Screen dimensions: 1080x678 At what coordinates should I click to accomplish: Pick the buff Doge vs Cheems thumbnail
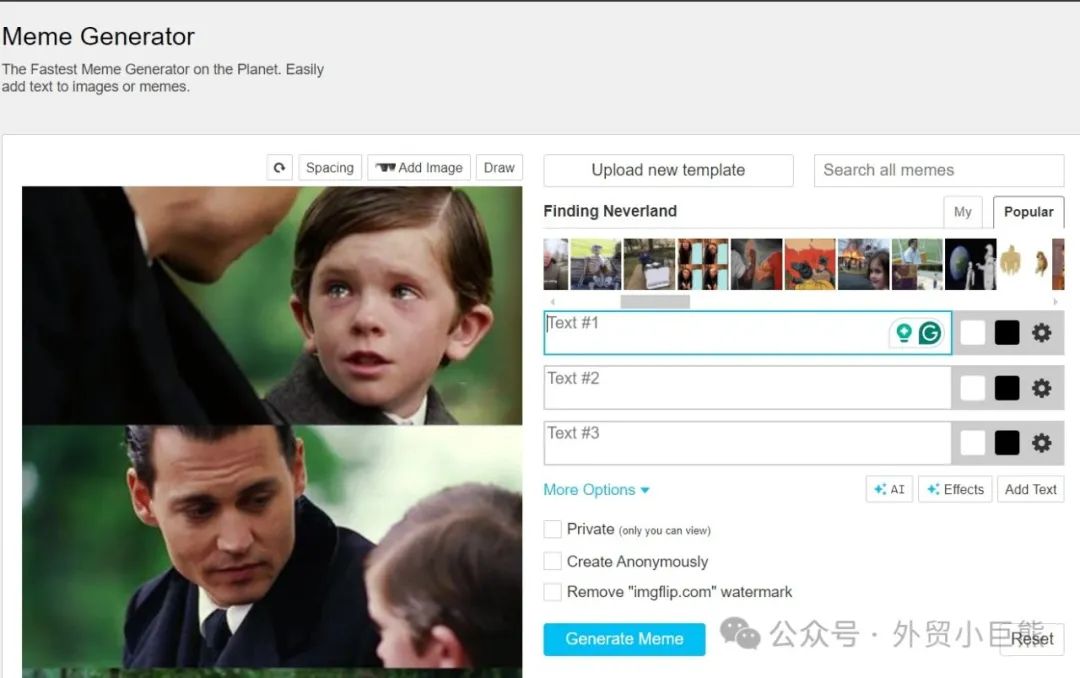pos(1024,264)
